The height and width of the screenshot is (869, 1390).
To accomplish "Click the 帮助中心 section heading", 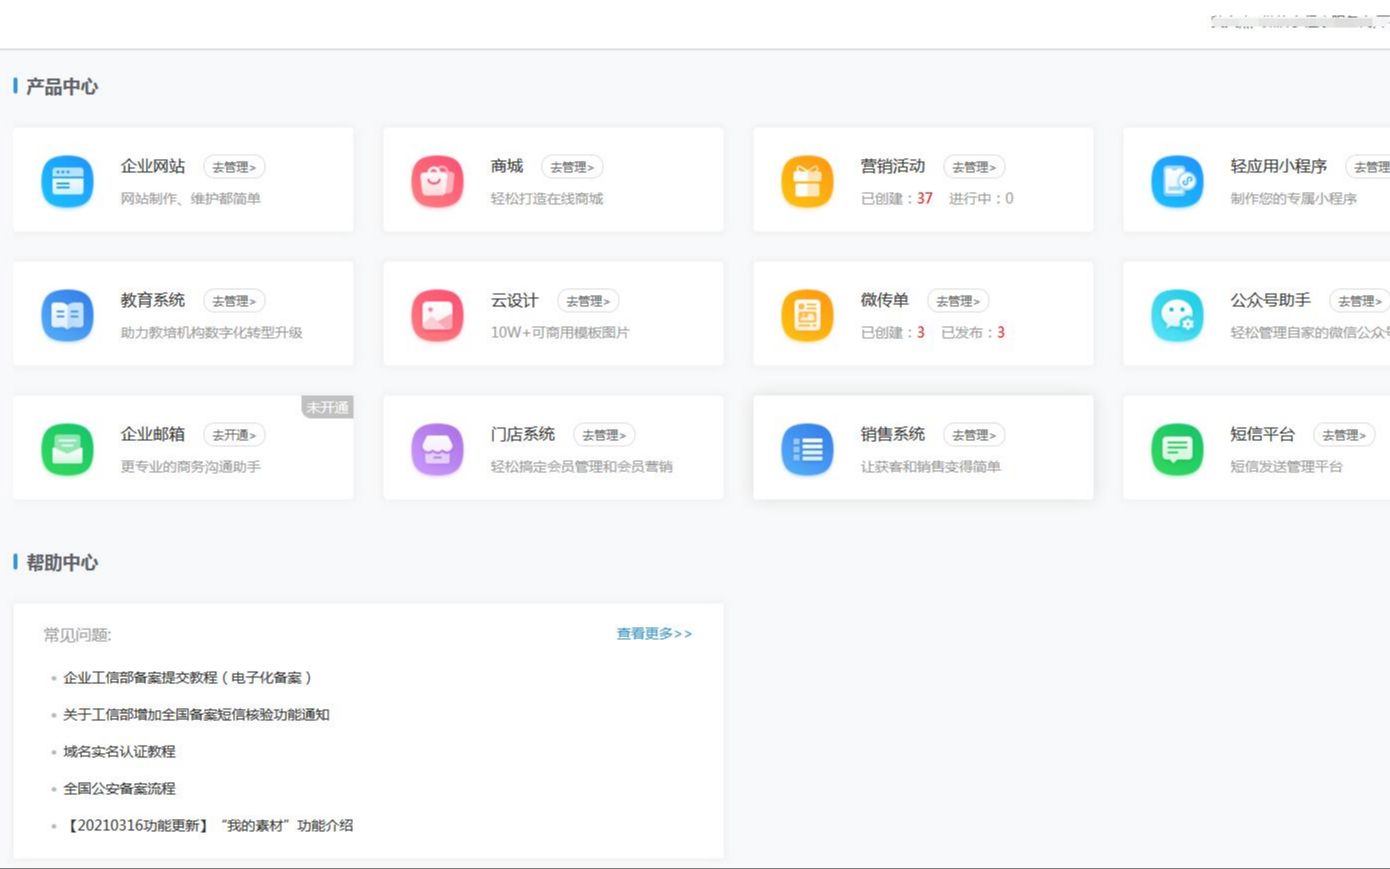I will coord(62,563).
